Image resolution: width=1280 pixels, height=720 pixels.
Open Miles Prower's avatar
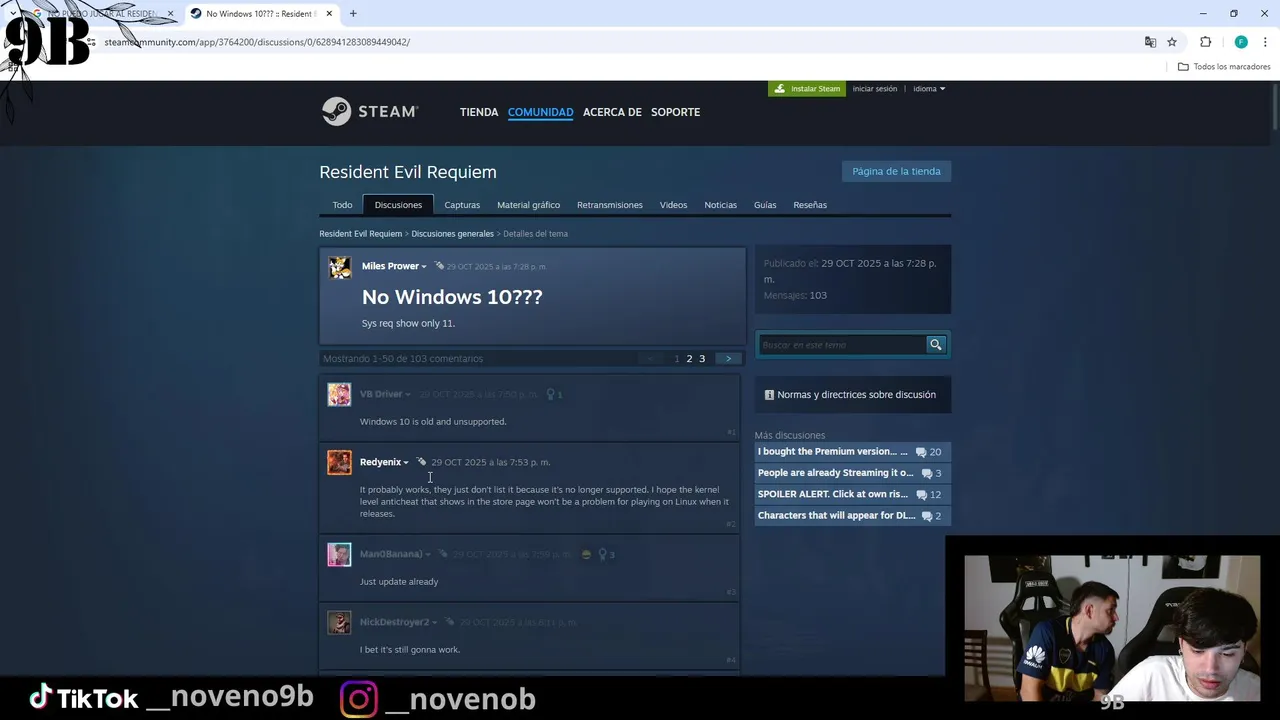[x=340, y=267]
